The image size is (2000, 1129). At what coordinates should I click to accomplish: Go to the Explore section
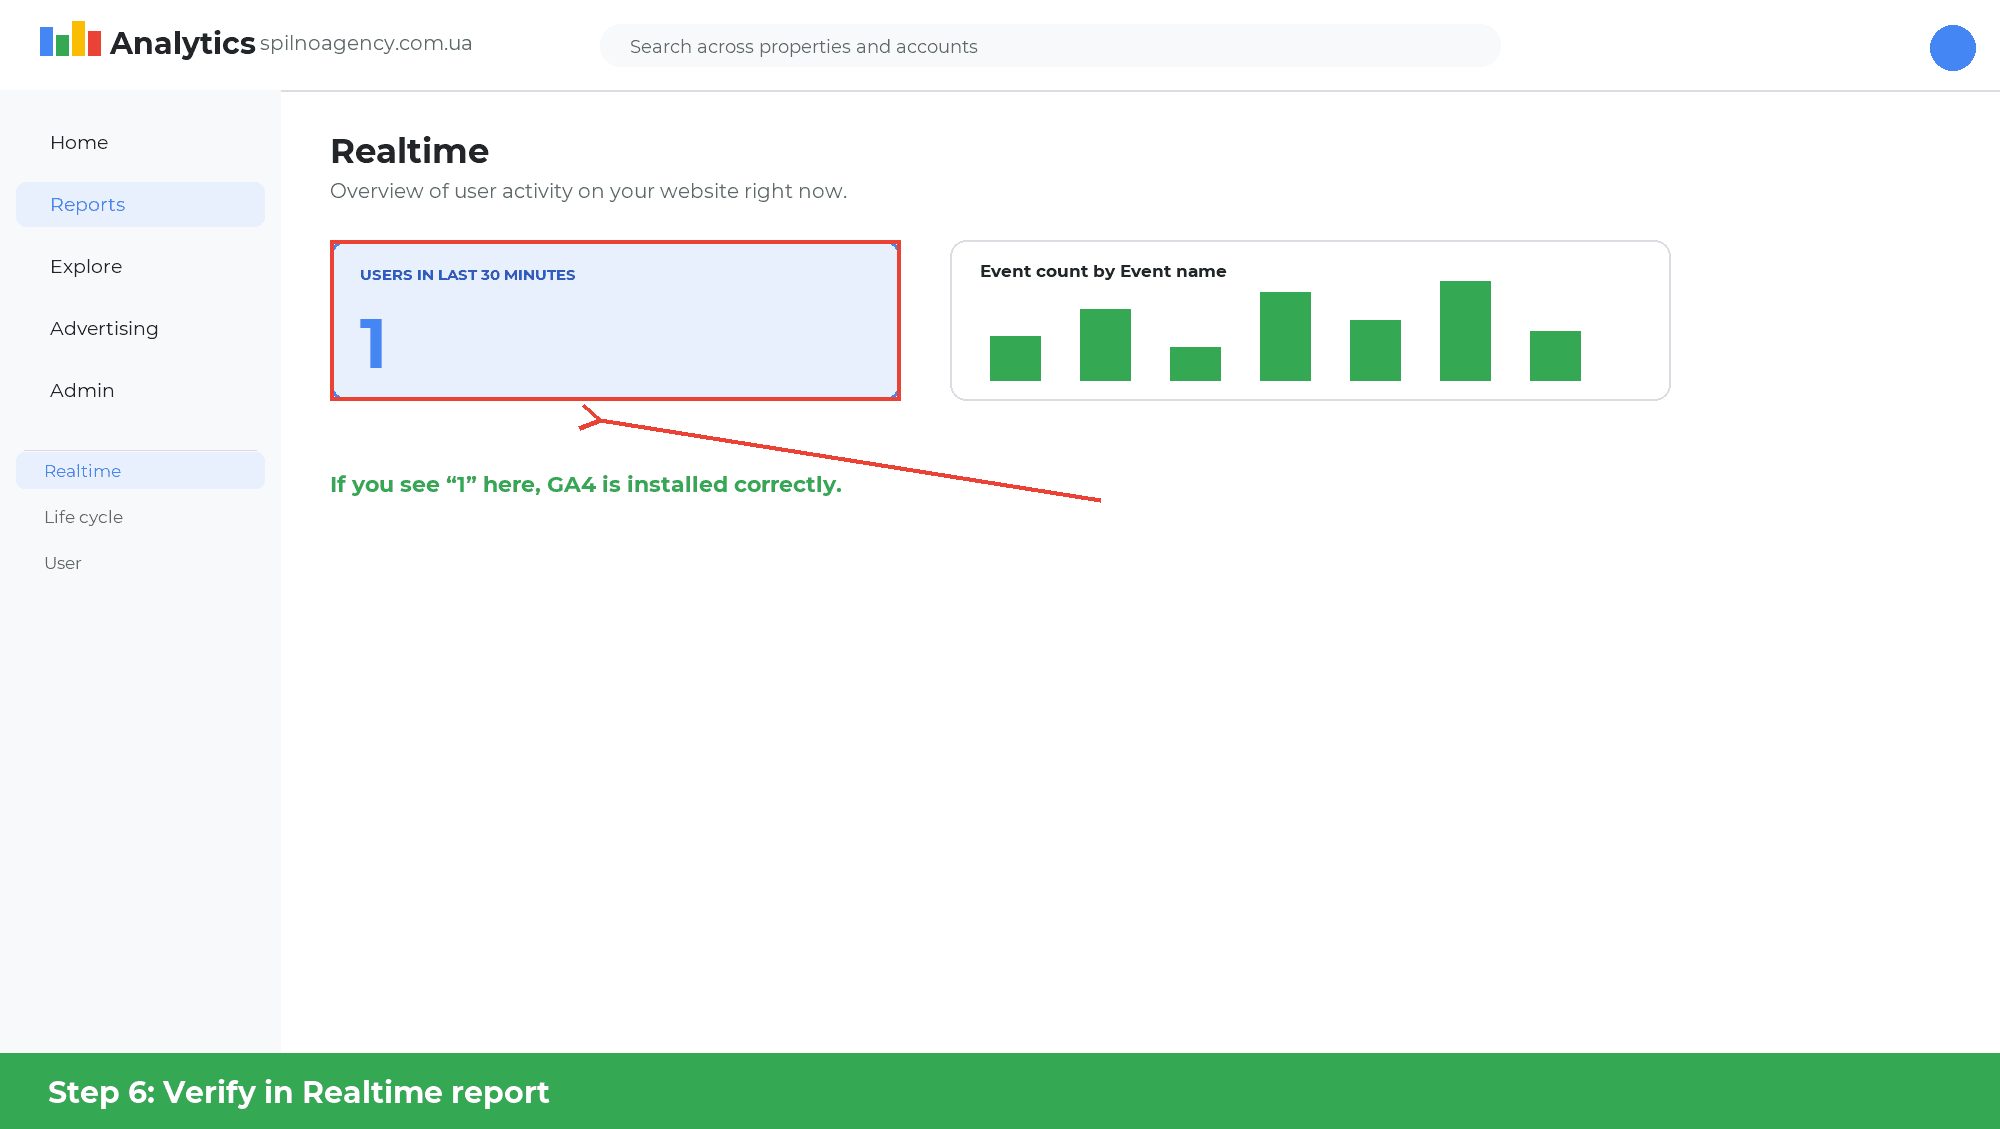(x=140, y=267)
